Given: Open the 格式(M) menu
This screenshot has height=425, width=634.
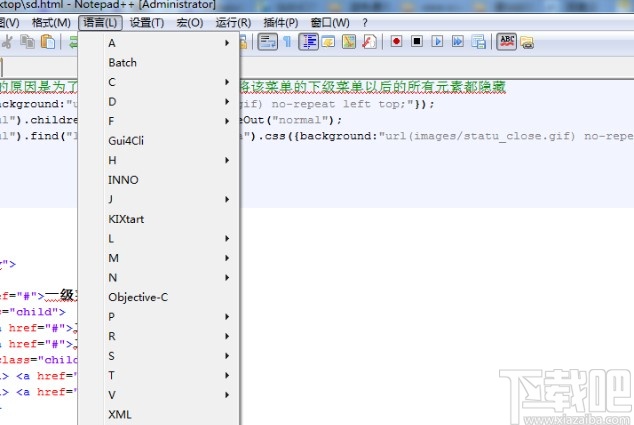Looking at the screenshot, I should point(51,23).
